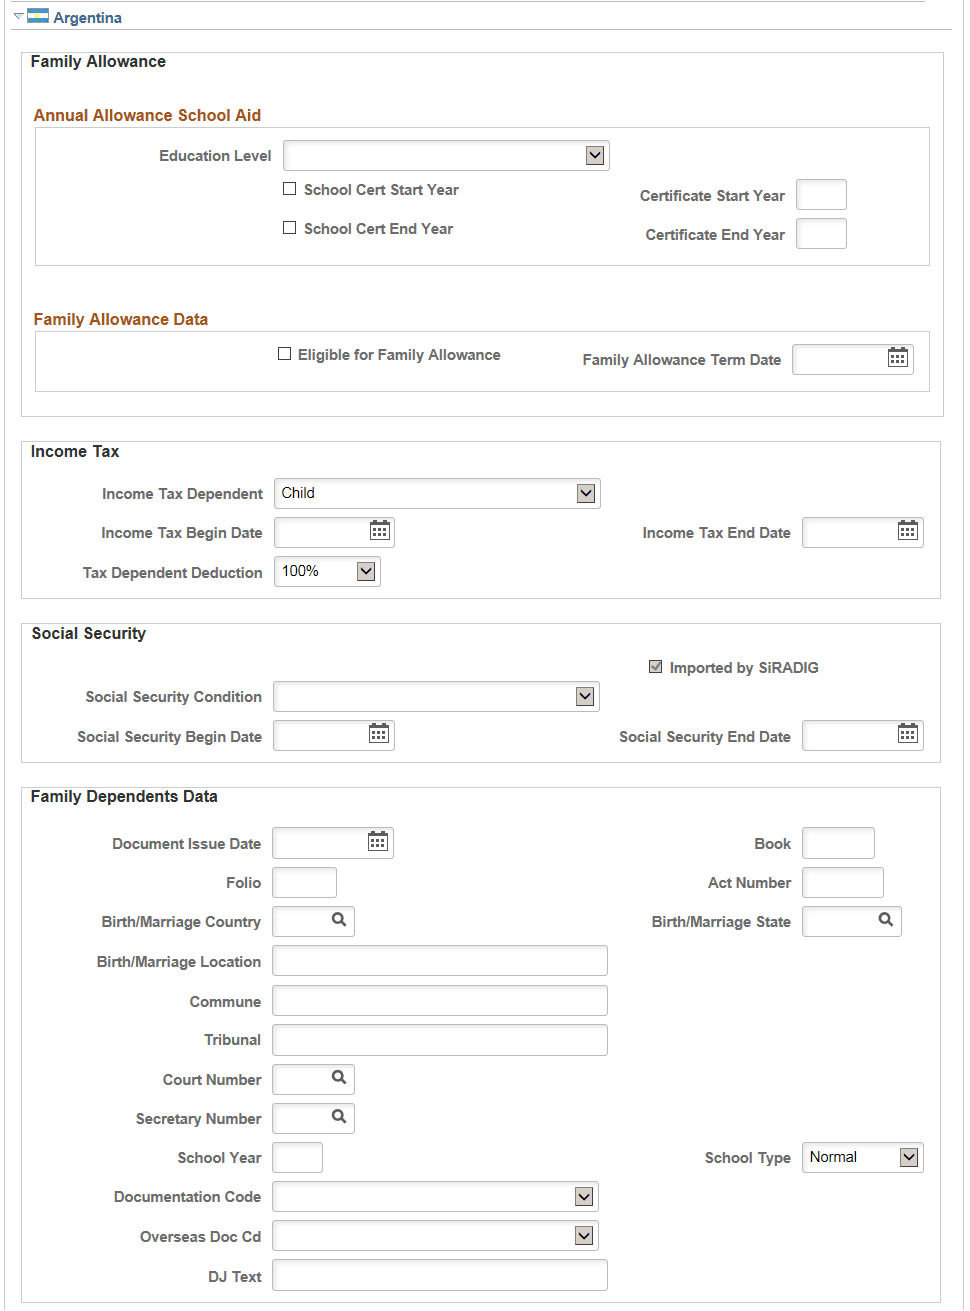The image size is (970, 1311).
Task: Change the School Type selection
Action: click(910, 1157)
